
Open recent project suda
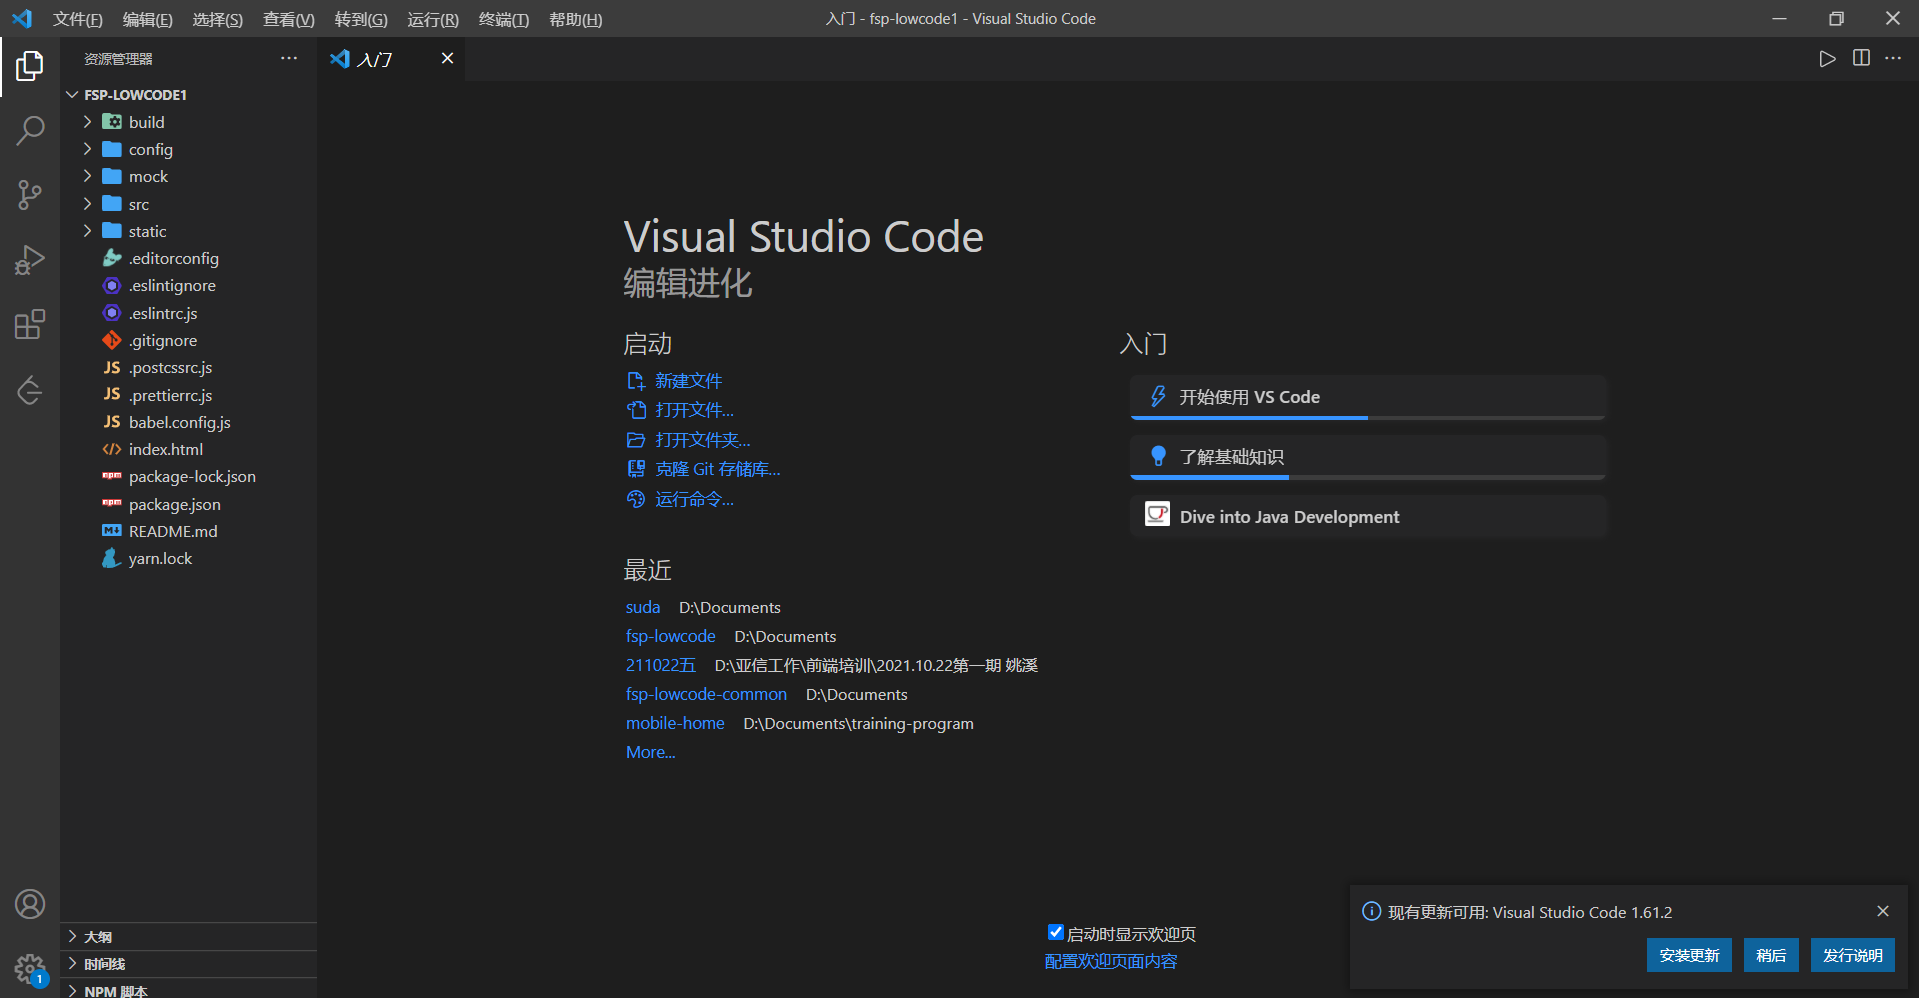coord(643,607)
